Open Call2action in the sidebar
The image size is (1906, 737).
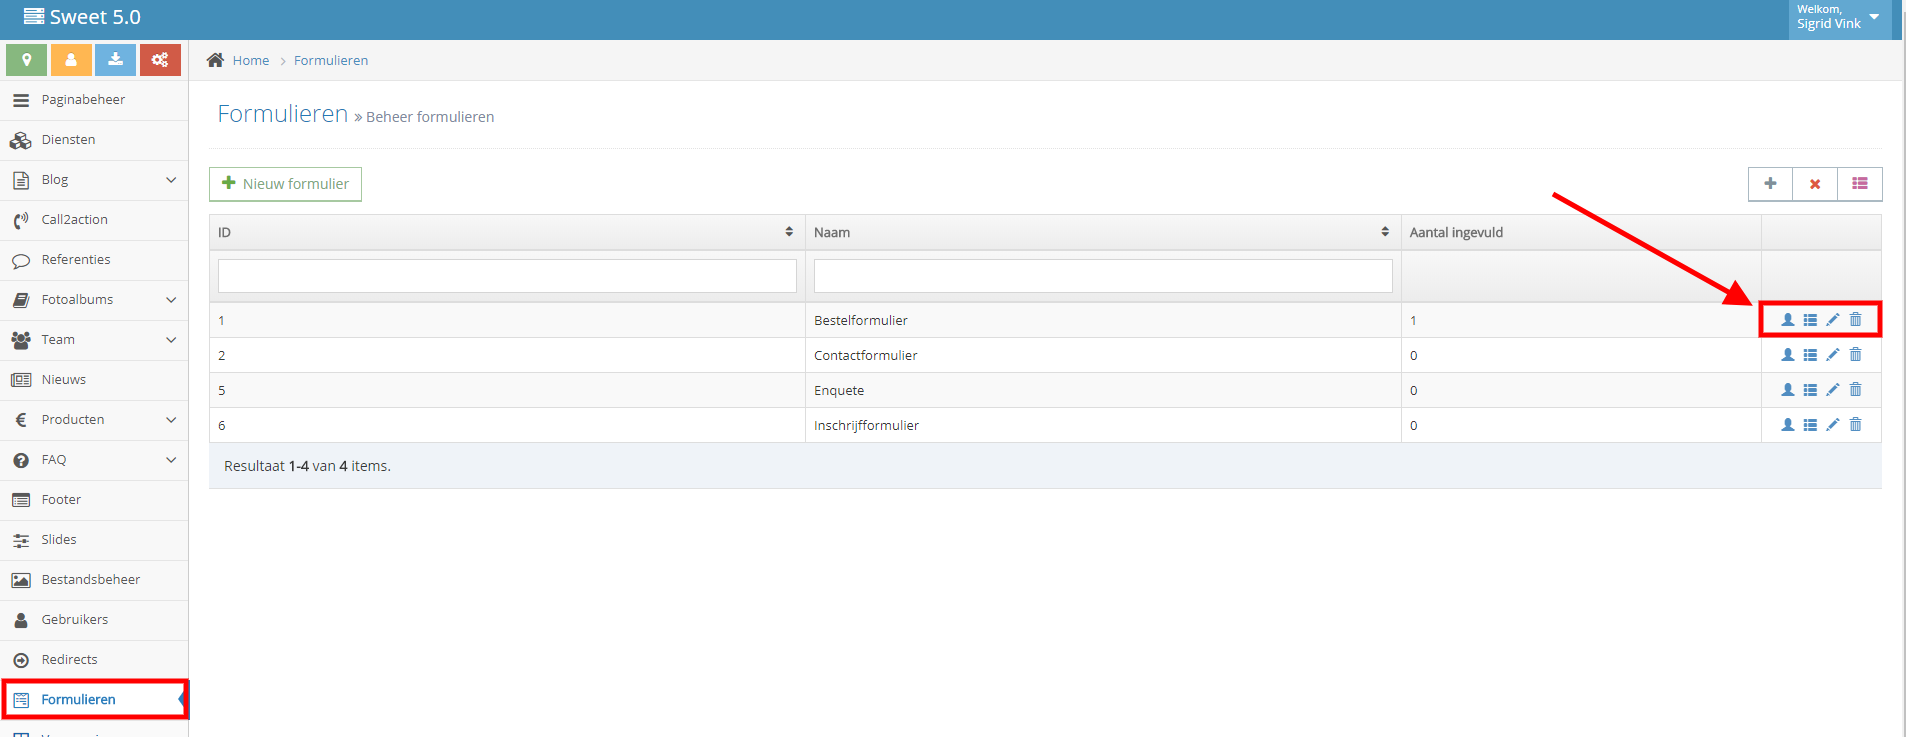tap(94, 220)
